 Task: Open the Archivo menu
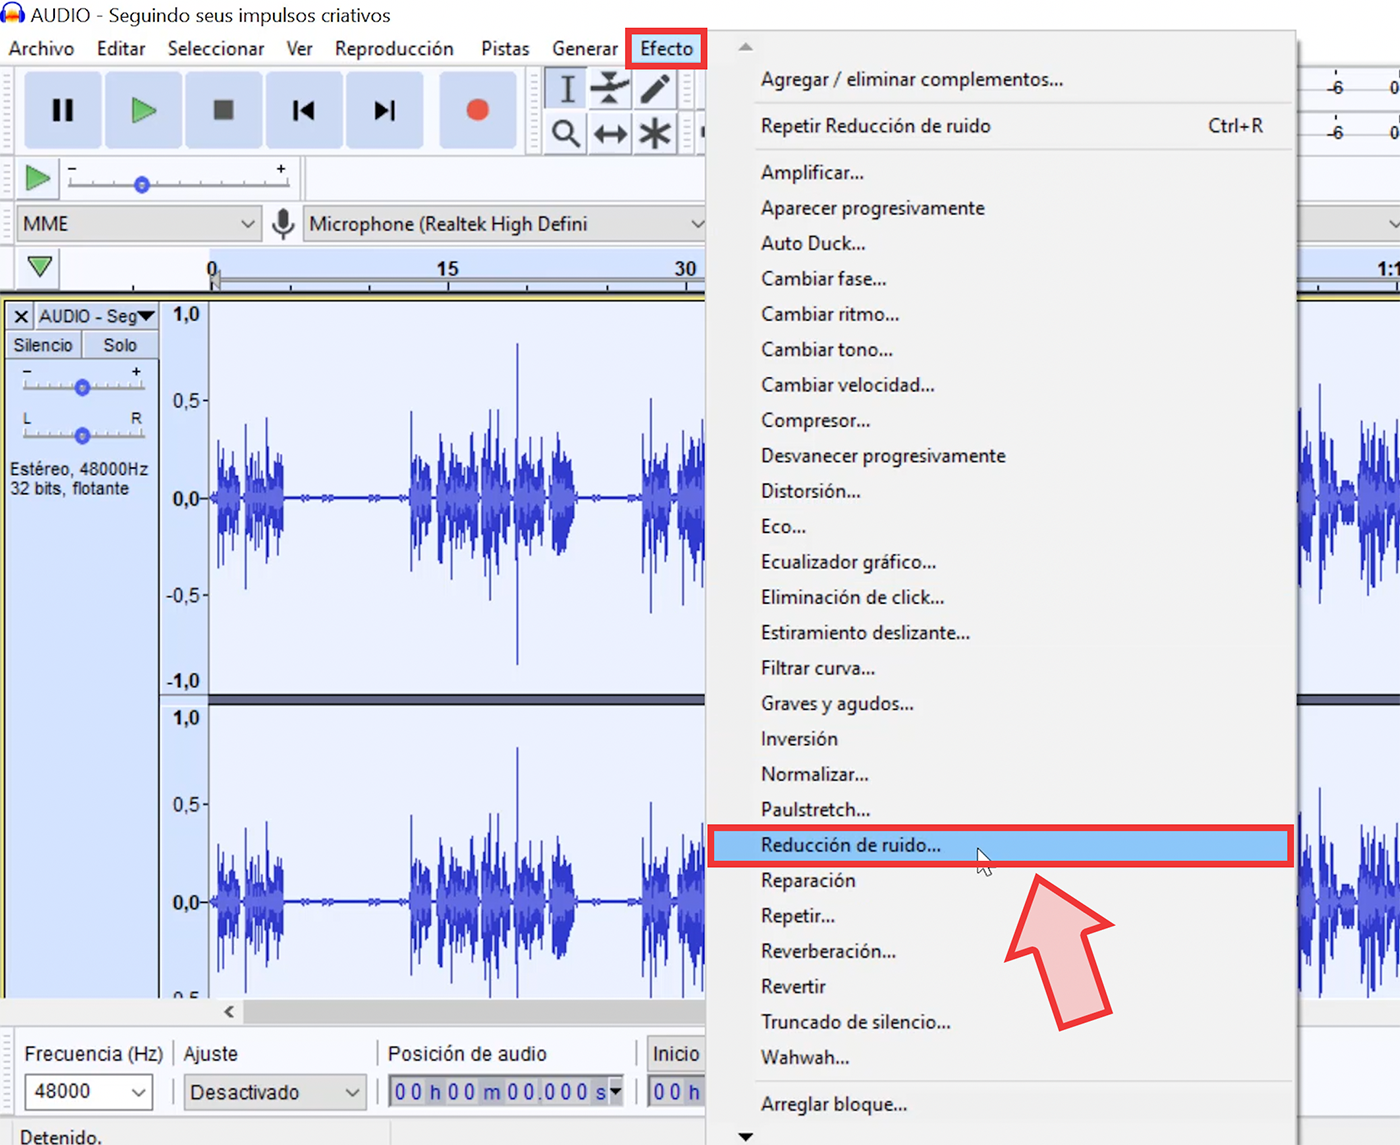(41, 48)
